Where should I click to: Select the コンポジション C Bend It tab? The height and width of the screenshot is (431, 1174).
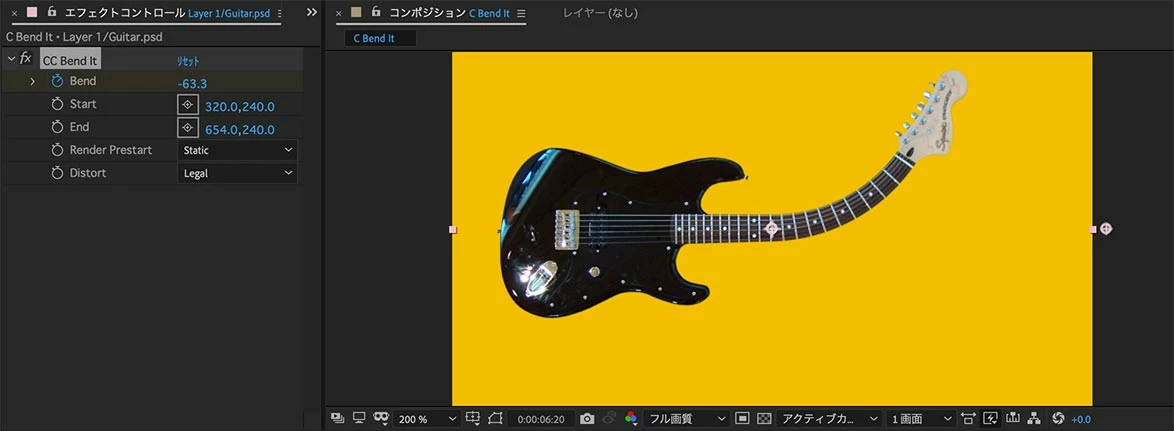(x=451, y=13)
